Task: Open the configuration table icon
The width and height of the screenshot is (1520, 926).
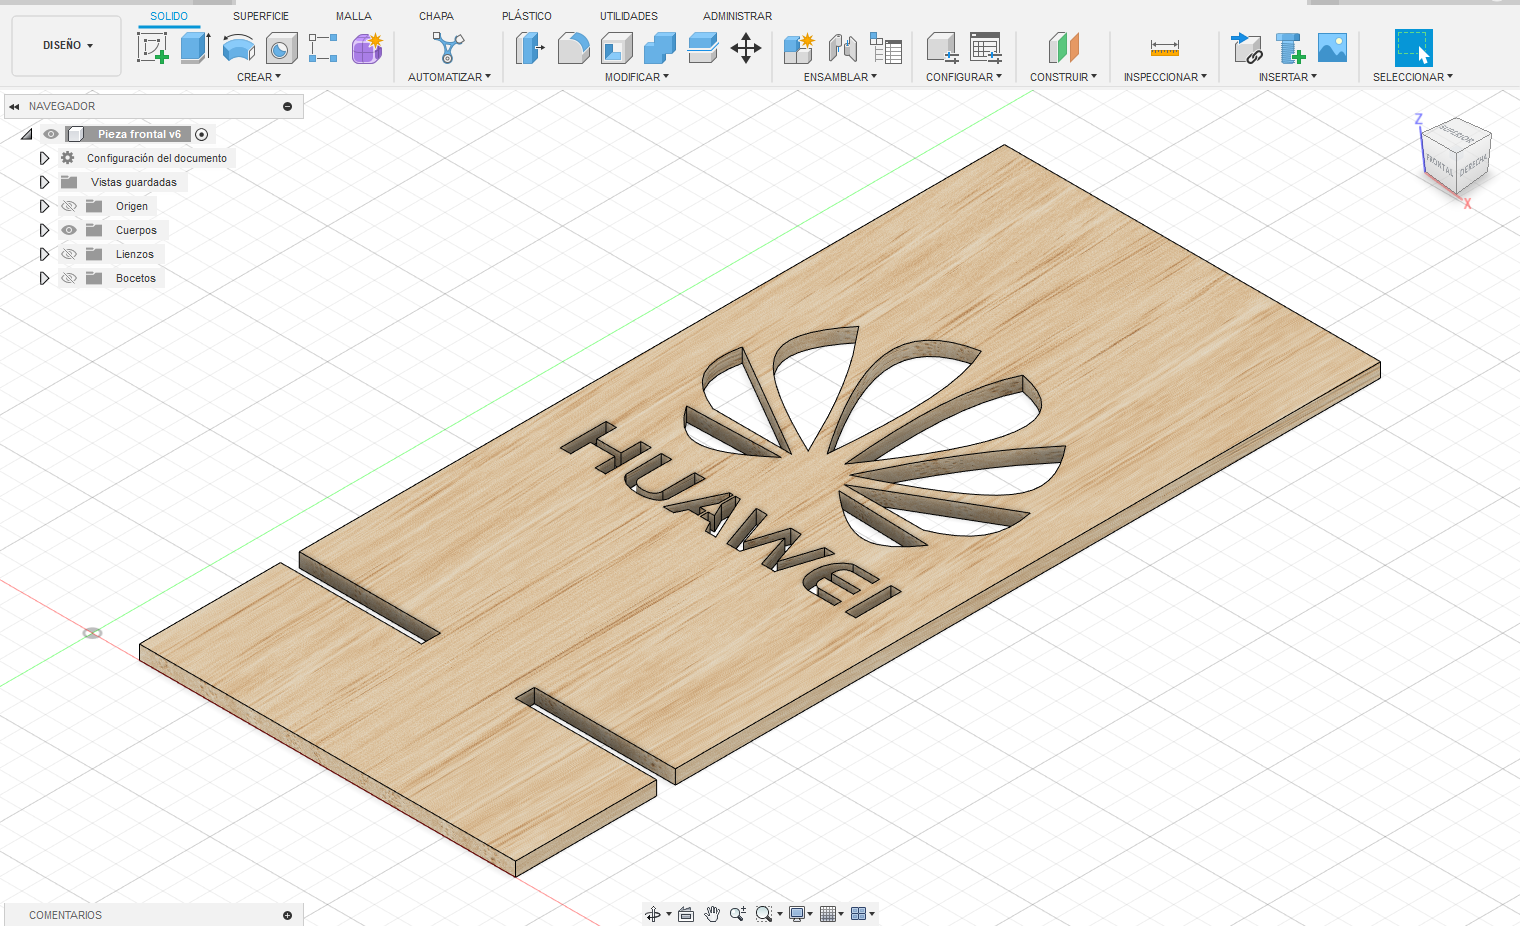Action: (x=986, y=48)
